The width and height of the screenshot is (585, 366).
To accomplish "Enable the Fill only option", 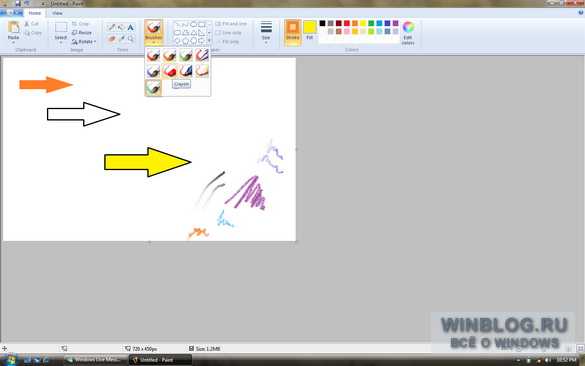I will pos(228,42).
